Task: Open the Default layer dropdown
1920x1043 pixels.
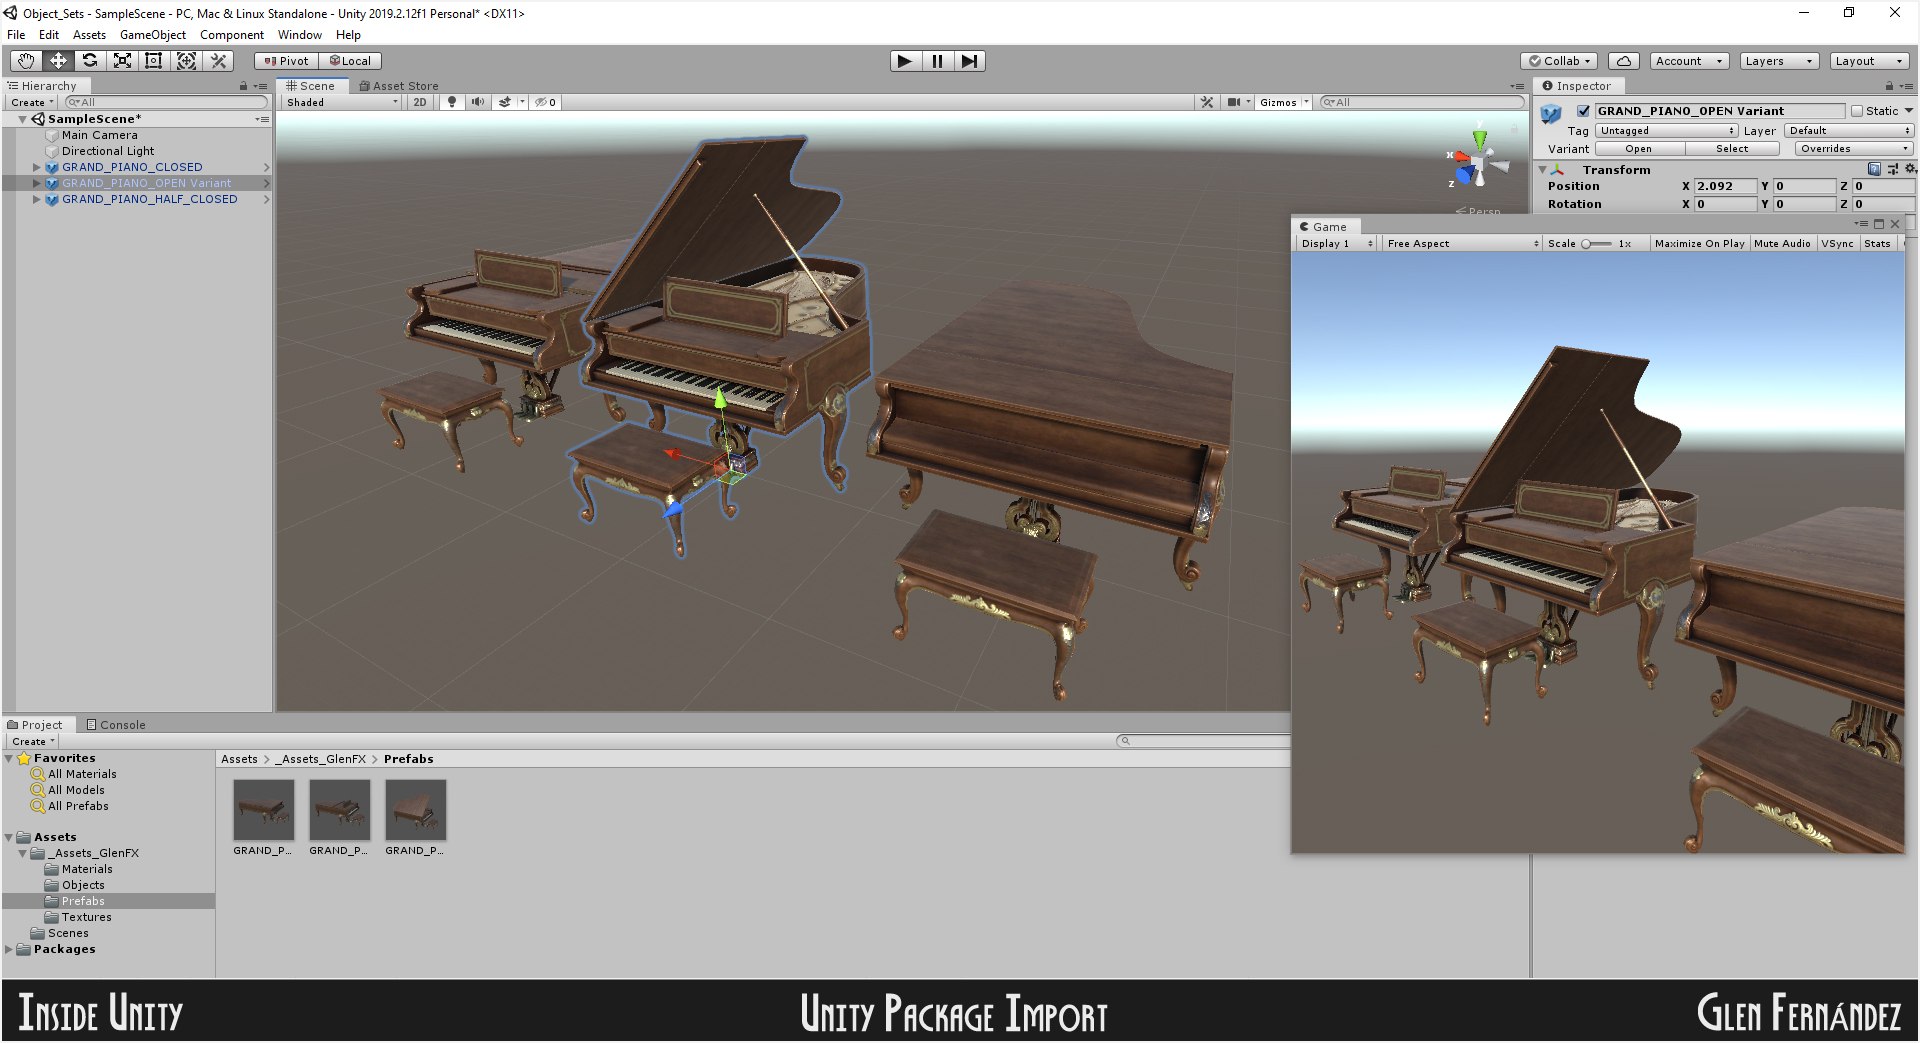Action: [1849, 131]
